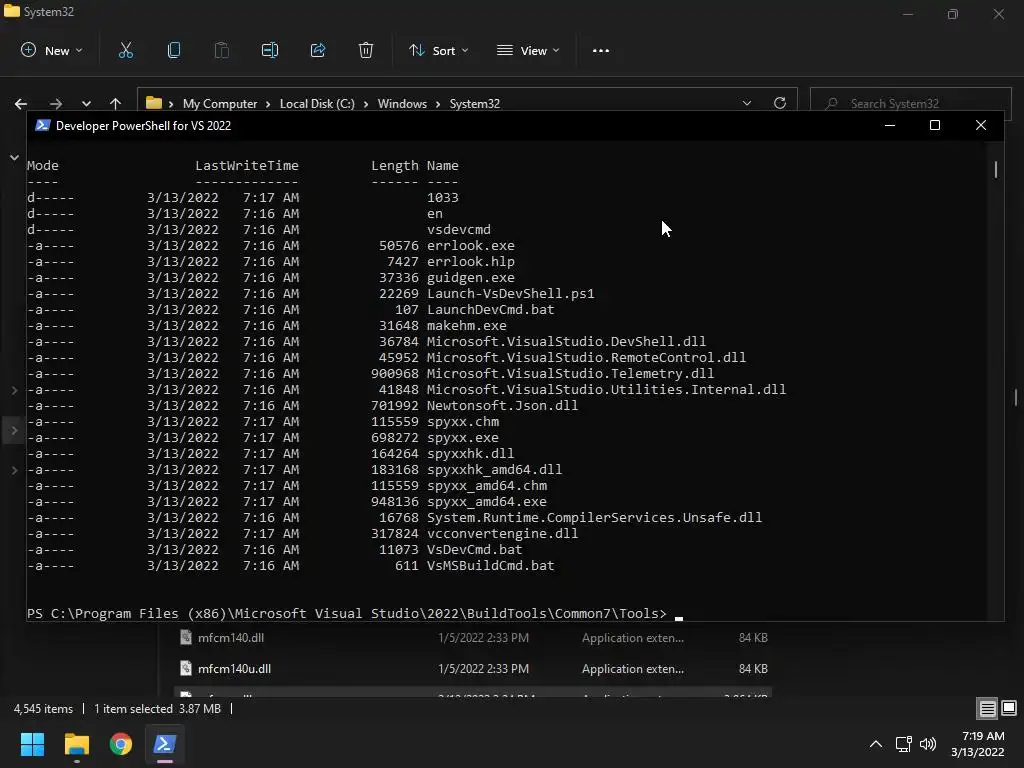Screen dimensions: 1024x768
Task: Click the makehm.exe entry
Action: [466, 325]
